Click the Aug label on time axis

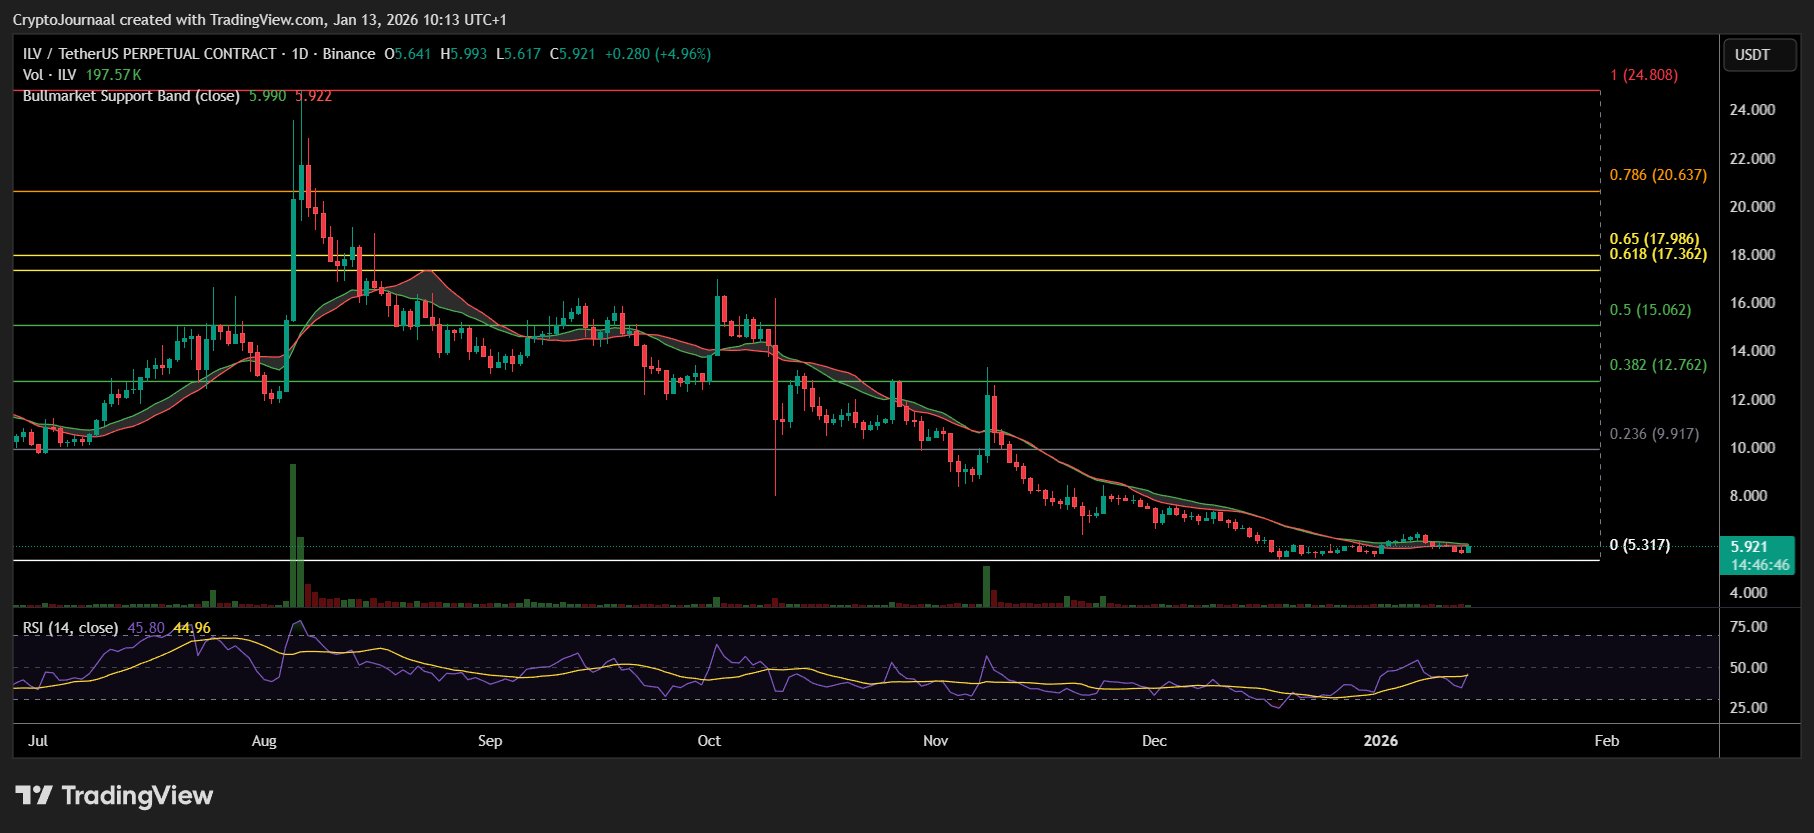264,741
